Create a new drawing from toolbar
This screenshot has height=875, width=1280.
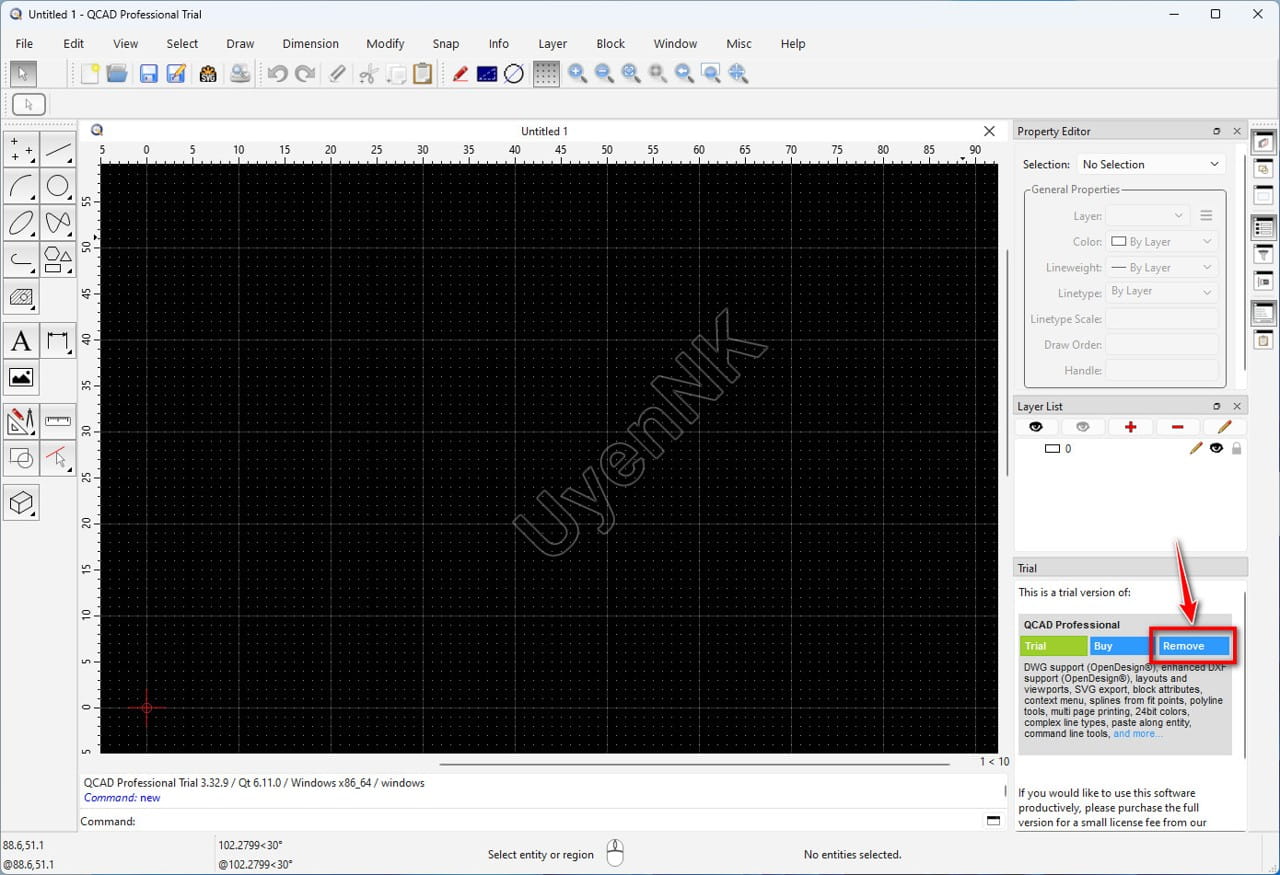pyautogui.click(x=90, y=73)
